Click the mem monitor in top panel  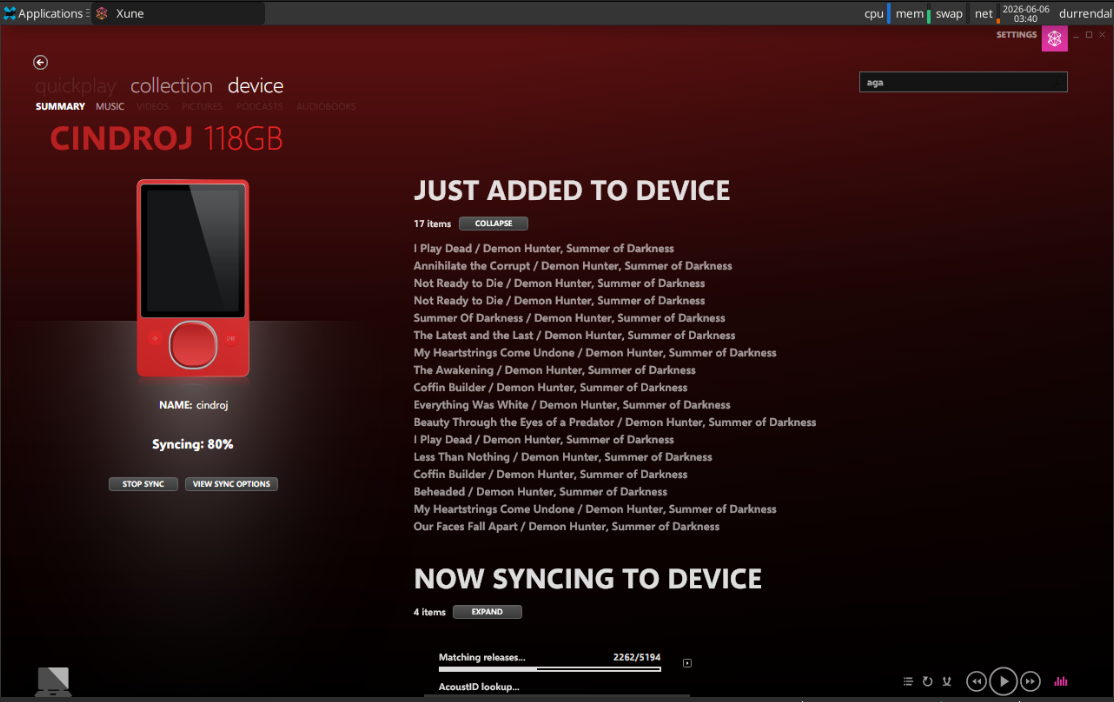point(912,13)
